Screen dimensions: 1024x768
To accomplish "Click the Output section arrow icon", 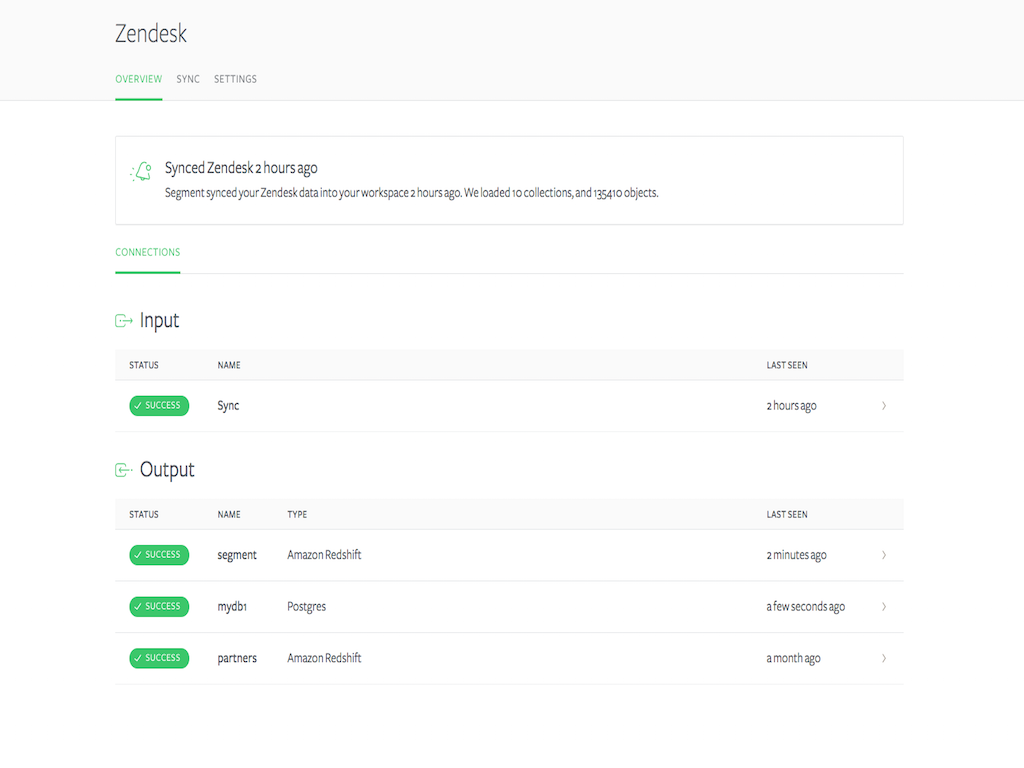I will [124, 470].
